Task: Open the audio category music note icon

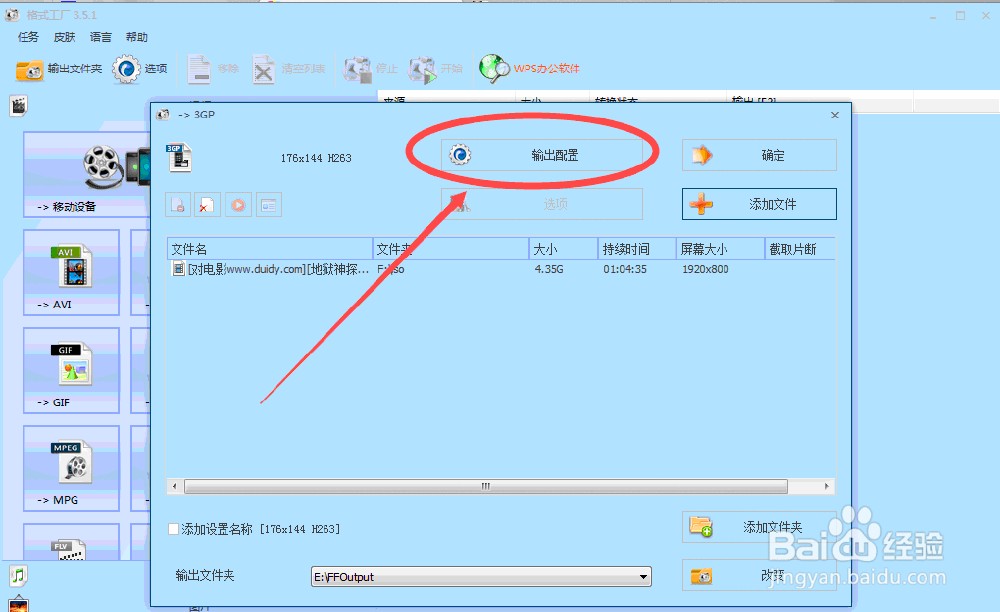Action: (x=18, y=576)
